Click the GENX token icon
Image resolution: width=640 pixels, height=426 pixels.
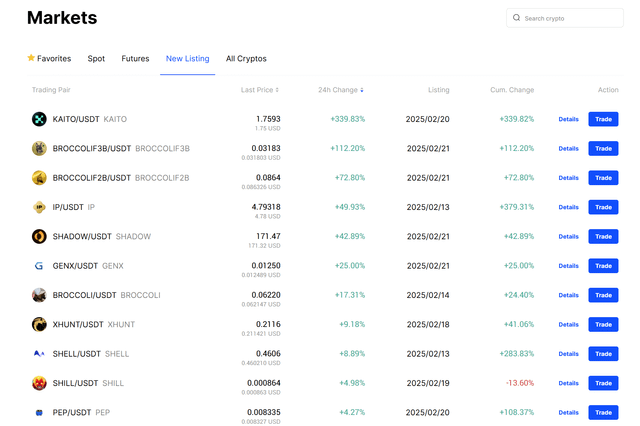click(x=39, y=266)
